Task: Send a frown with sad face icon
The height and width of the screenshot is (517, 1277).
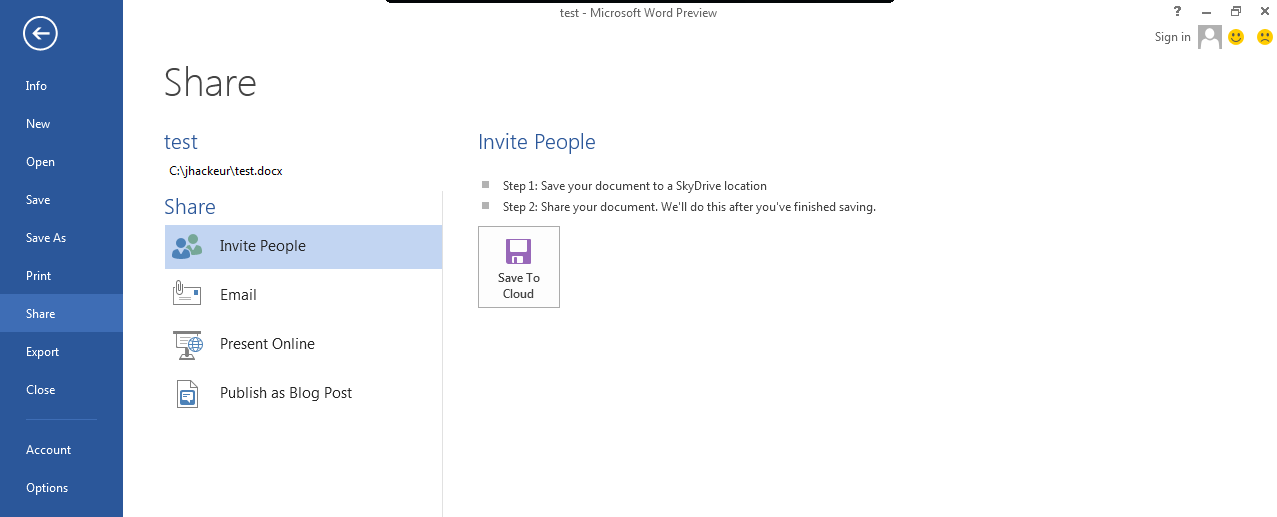Action: click(x=1264, y=37)
